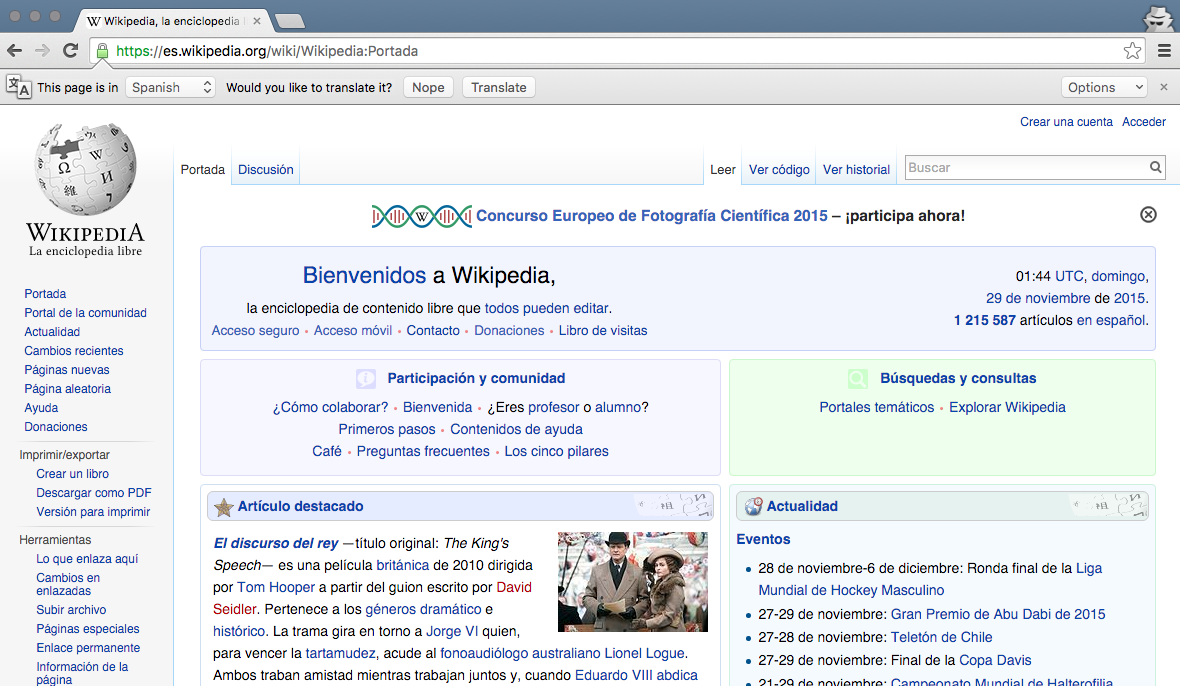The width and height of the screenshot is (1180, 686).
Task: Open Versión para imprimir
Action: [93, 511]
